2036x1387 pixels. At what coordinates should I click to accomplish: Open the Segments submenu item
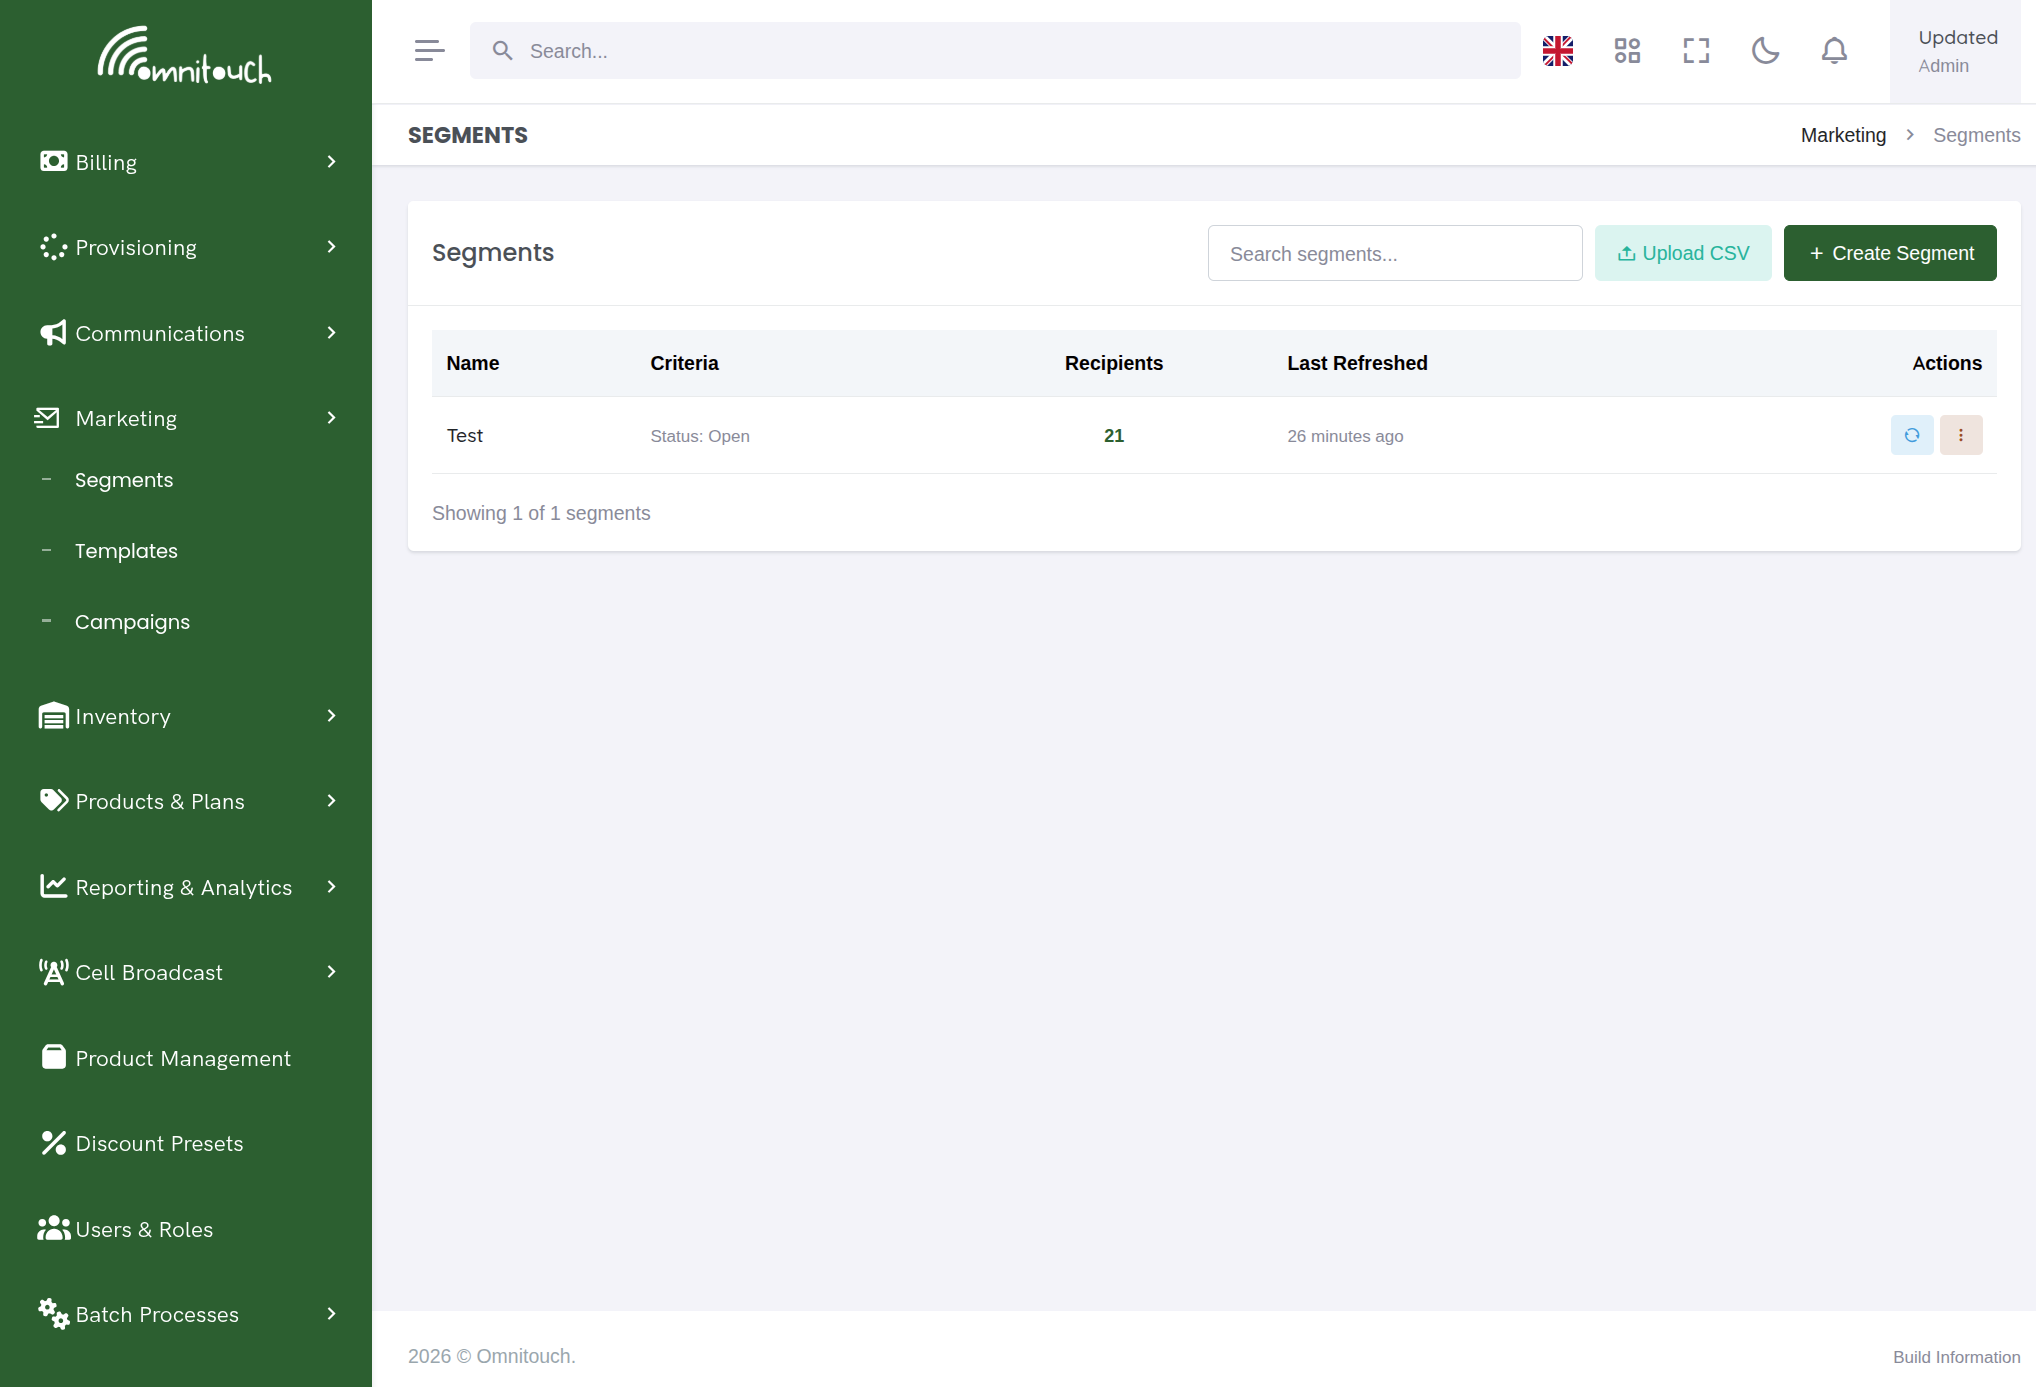click(x=124, y=480)
